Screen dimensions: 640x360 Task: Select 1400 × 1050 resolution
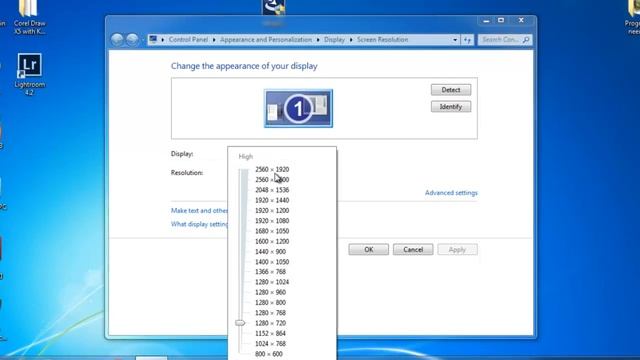[x=272, y=262]
